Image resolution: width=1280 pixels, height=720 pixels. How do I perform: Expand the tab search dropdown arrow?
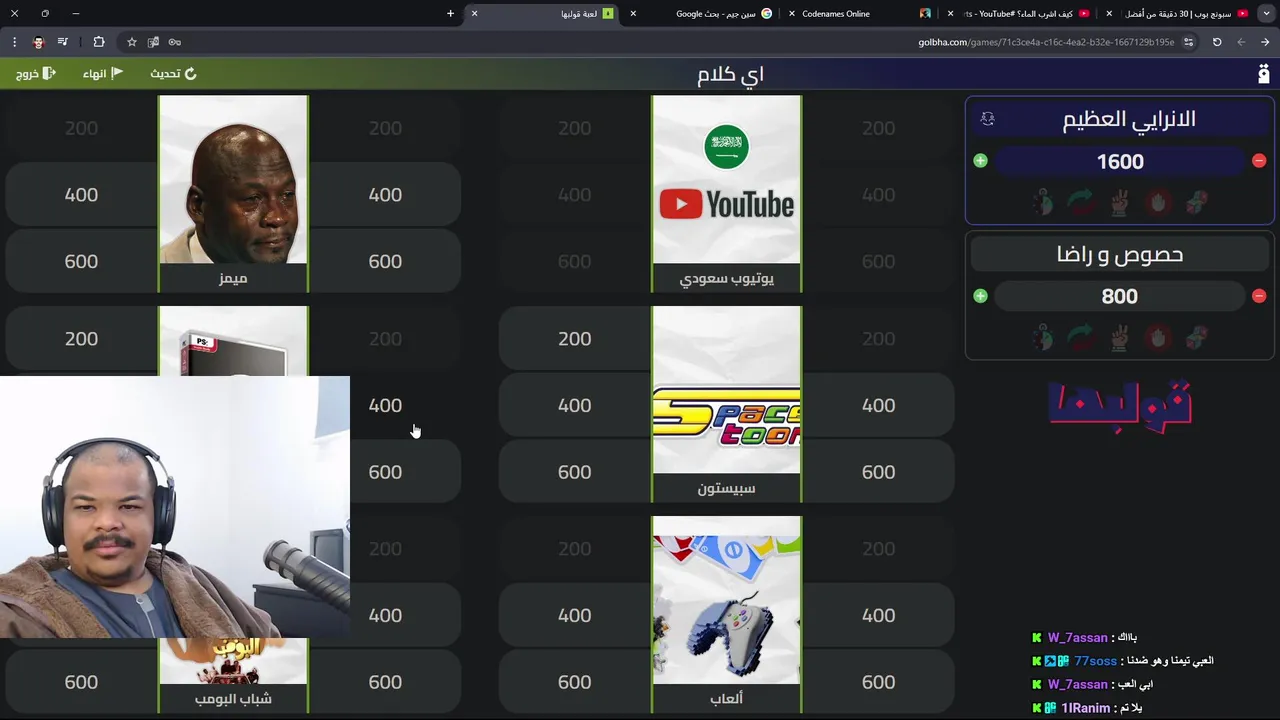[x=1265, y=13]
